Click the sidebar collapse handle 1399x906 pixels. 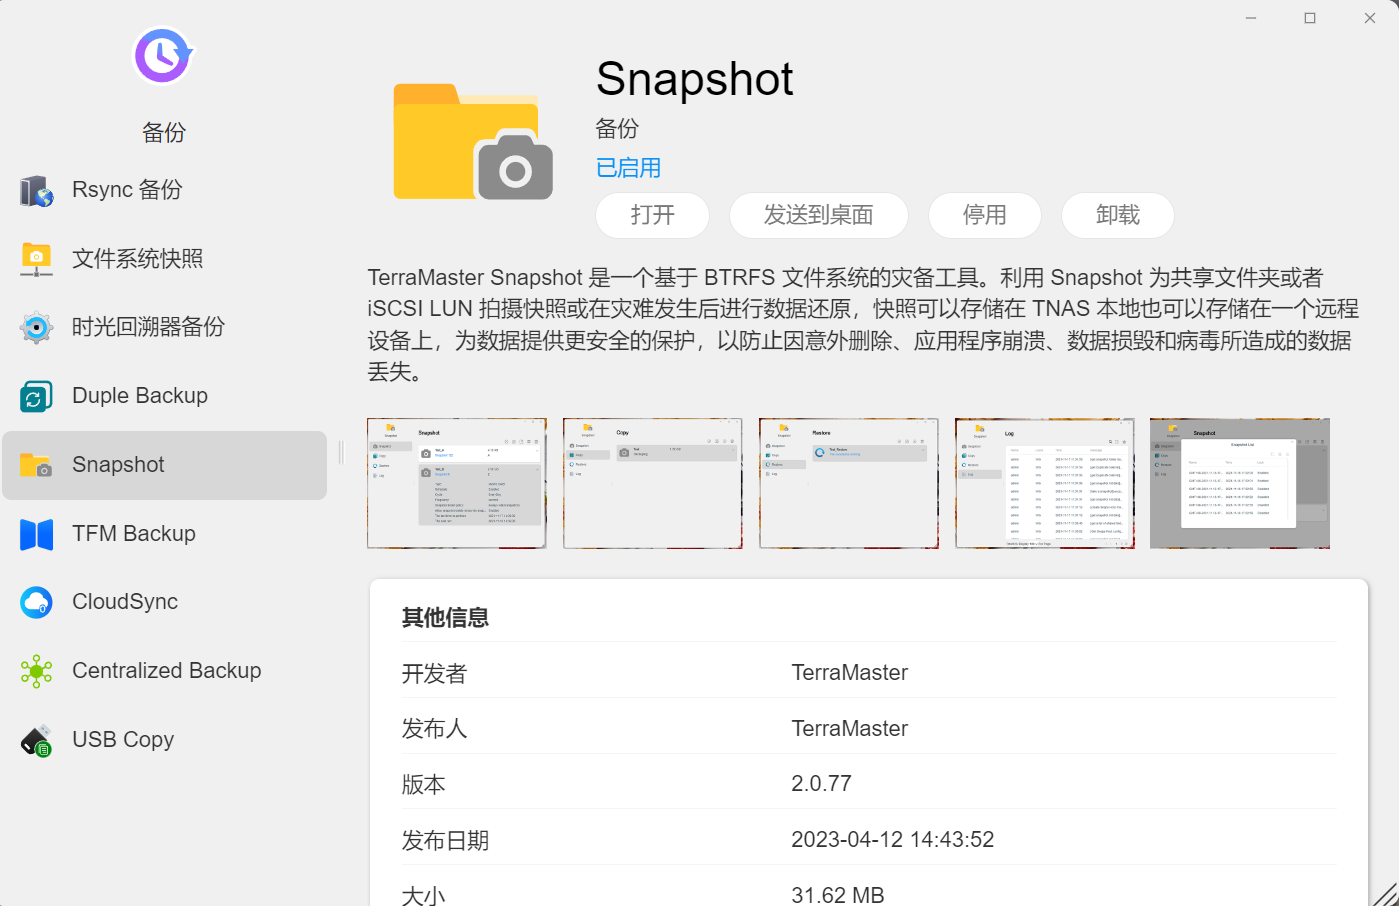[x=341, y=453]
